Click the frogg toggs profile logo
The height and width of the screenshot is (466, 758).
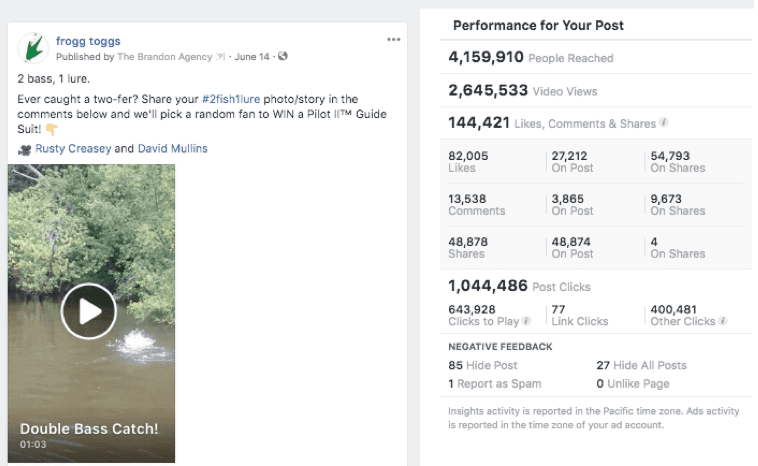pos(35,48)
